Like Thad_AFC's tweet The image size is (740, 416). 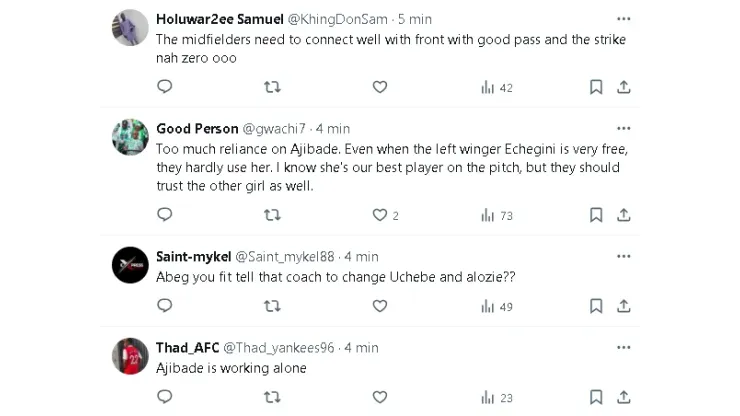pos(379,397)
